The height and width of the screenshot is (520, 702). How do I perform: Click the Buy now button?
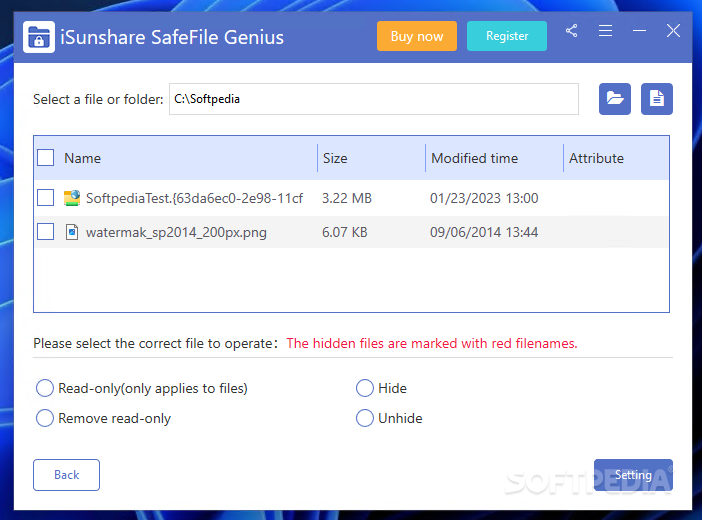tap(417, 36)
